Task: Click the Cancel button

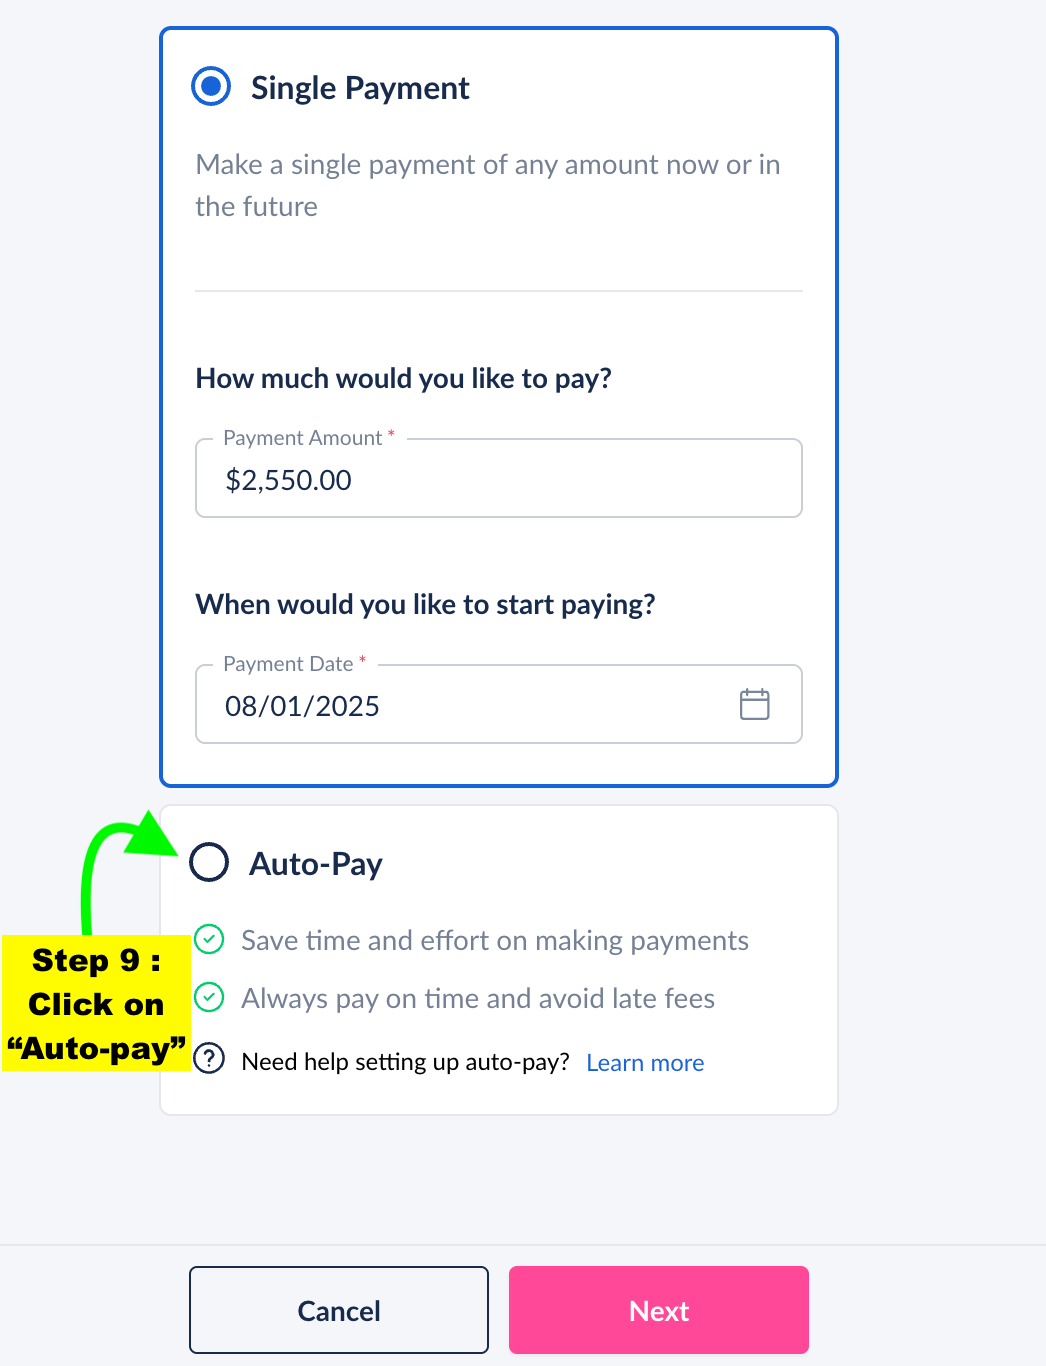Action: coord(339,1310)
